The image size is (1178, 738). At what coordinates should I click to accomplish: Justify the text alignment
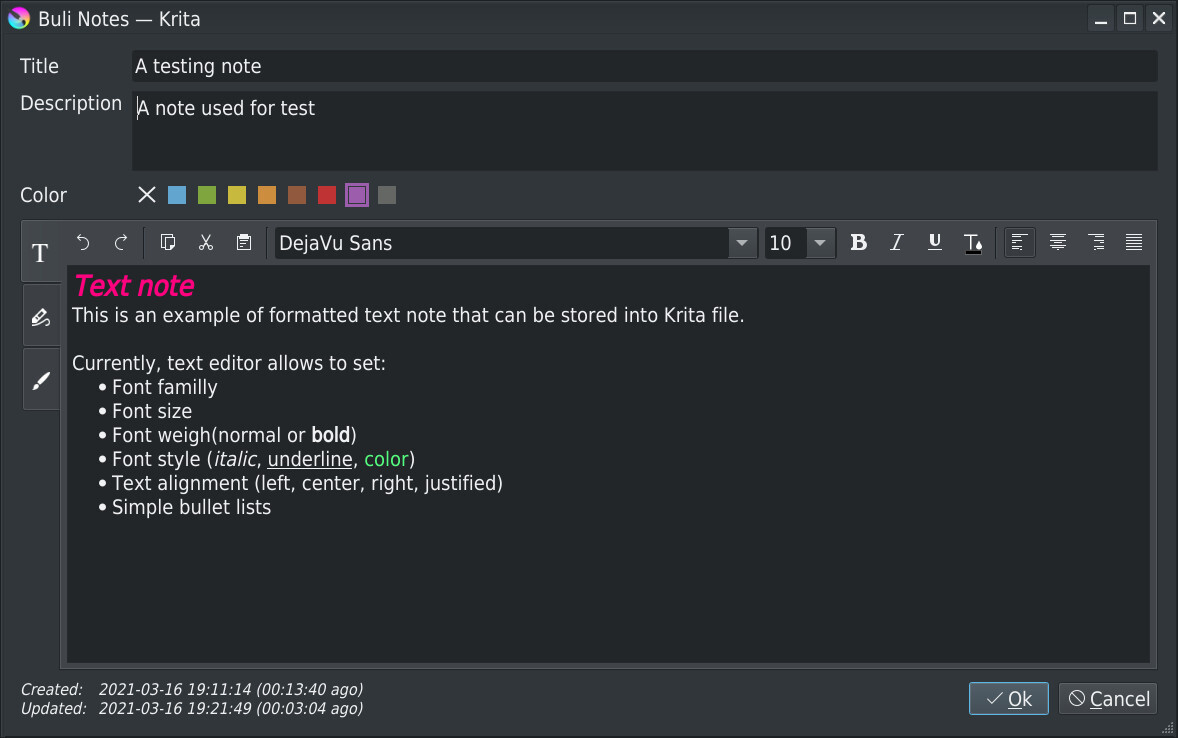point(1133,242)
